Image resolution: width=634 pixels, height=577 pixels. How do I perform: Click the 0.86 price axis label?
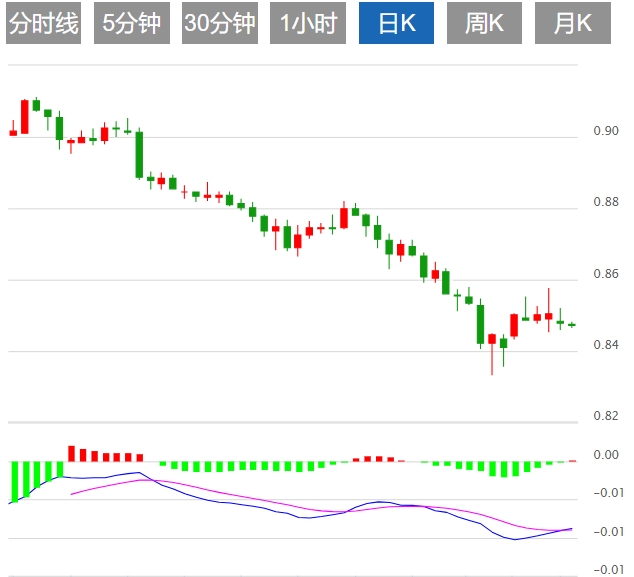(605, 273)
